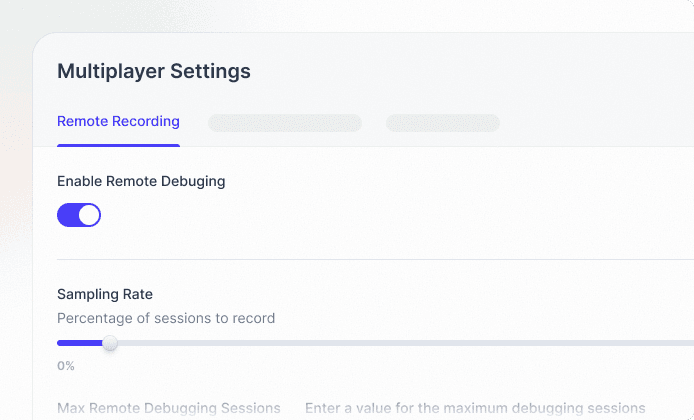694x420 pixels.
Task: Click the blue left side of toggle
Action: [67, 215]
